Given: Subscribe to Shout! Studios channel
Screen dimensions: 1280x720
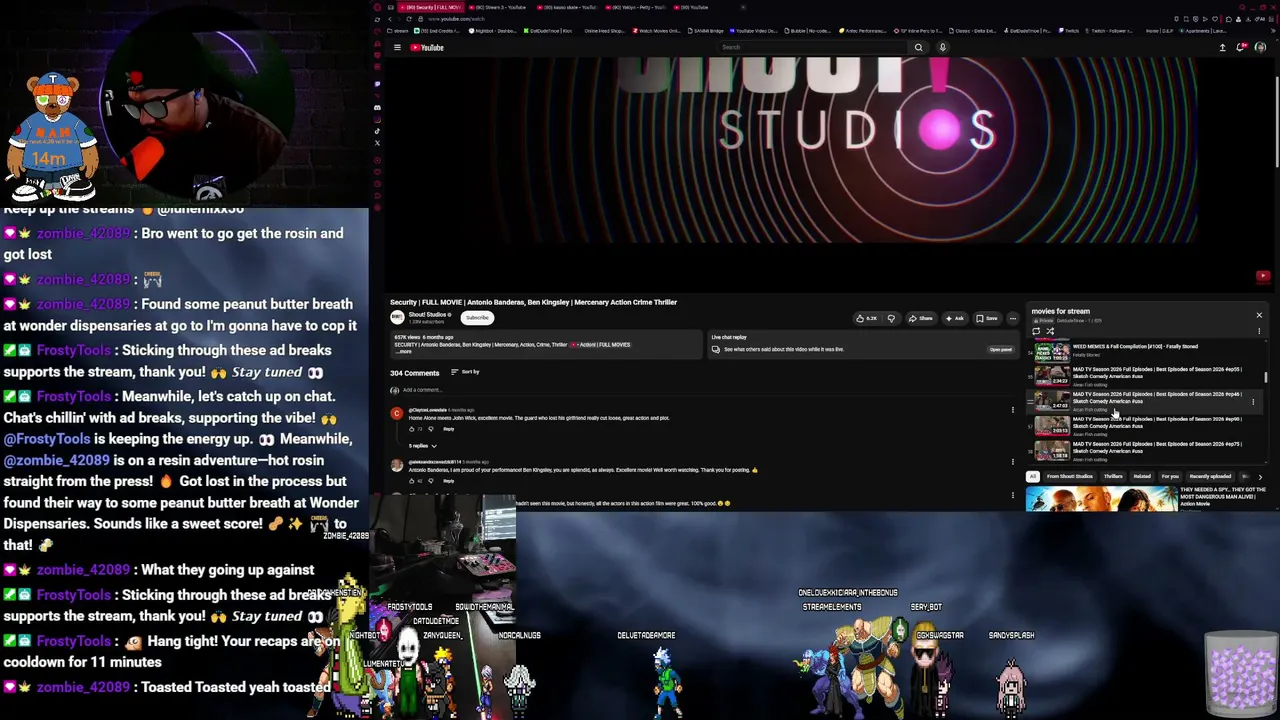Looking at the screenshot, I should tap(477, 317).
